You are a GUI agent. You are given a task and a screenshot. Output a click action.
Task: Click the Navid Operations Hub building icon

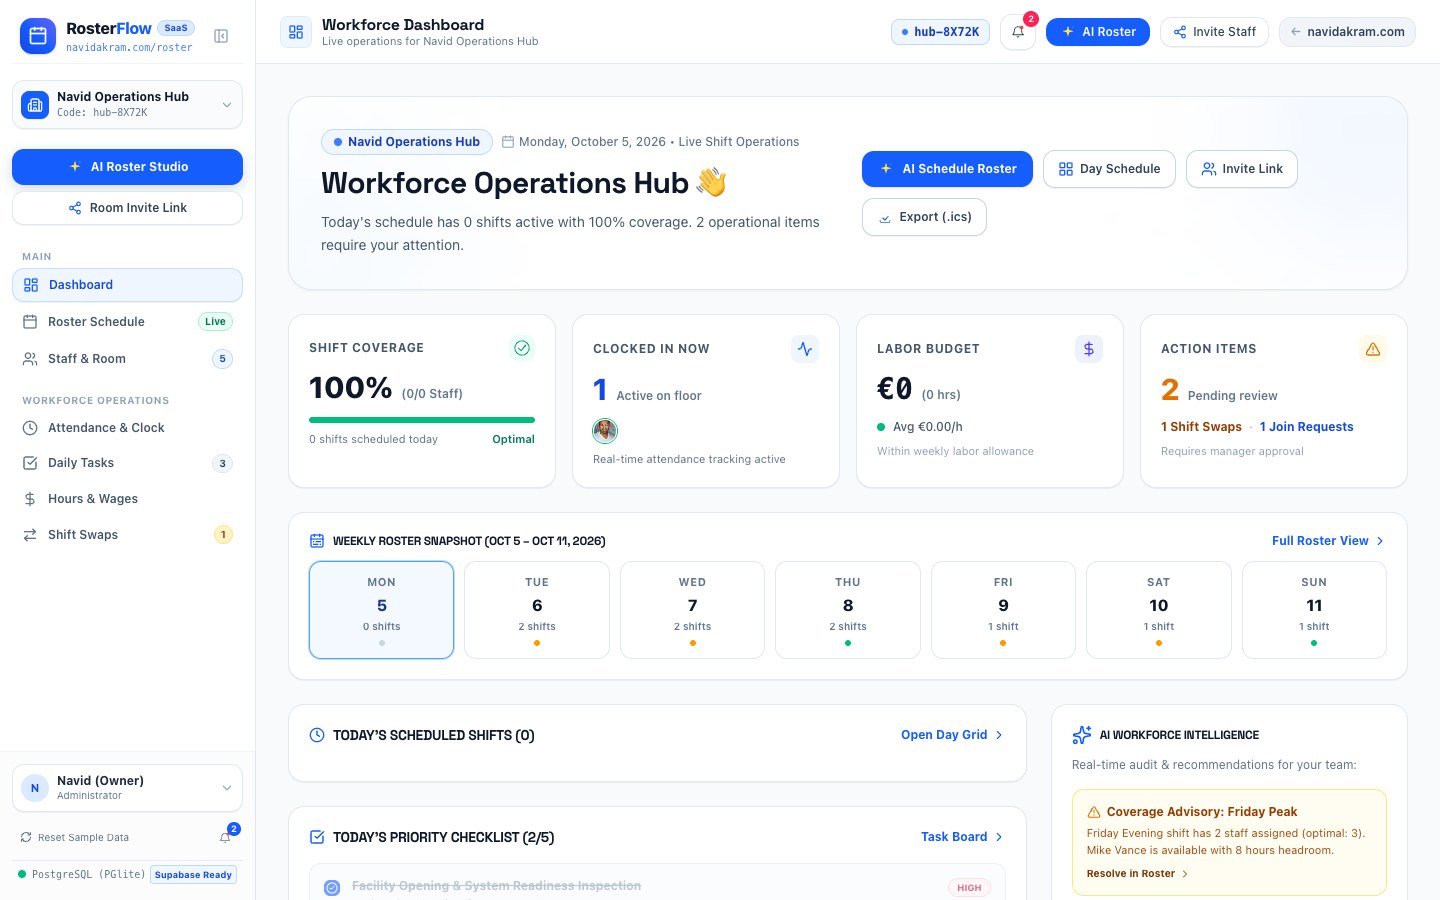35,104
